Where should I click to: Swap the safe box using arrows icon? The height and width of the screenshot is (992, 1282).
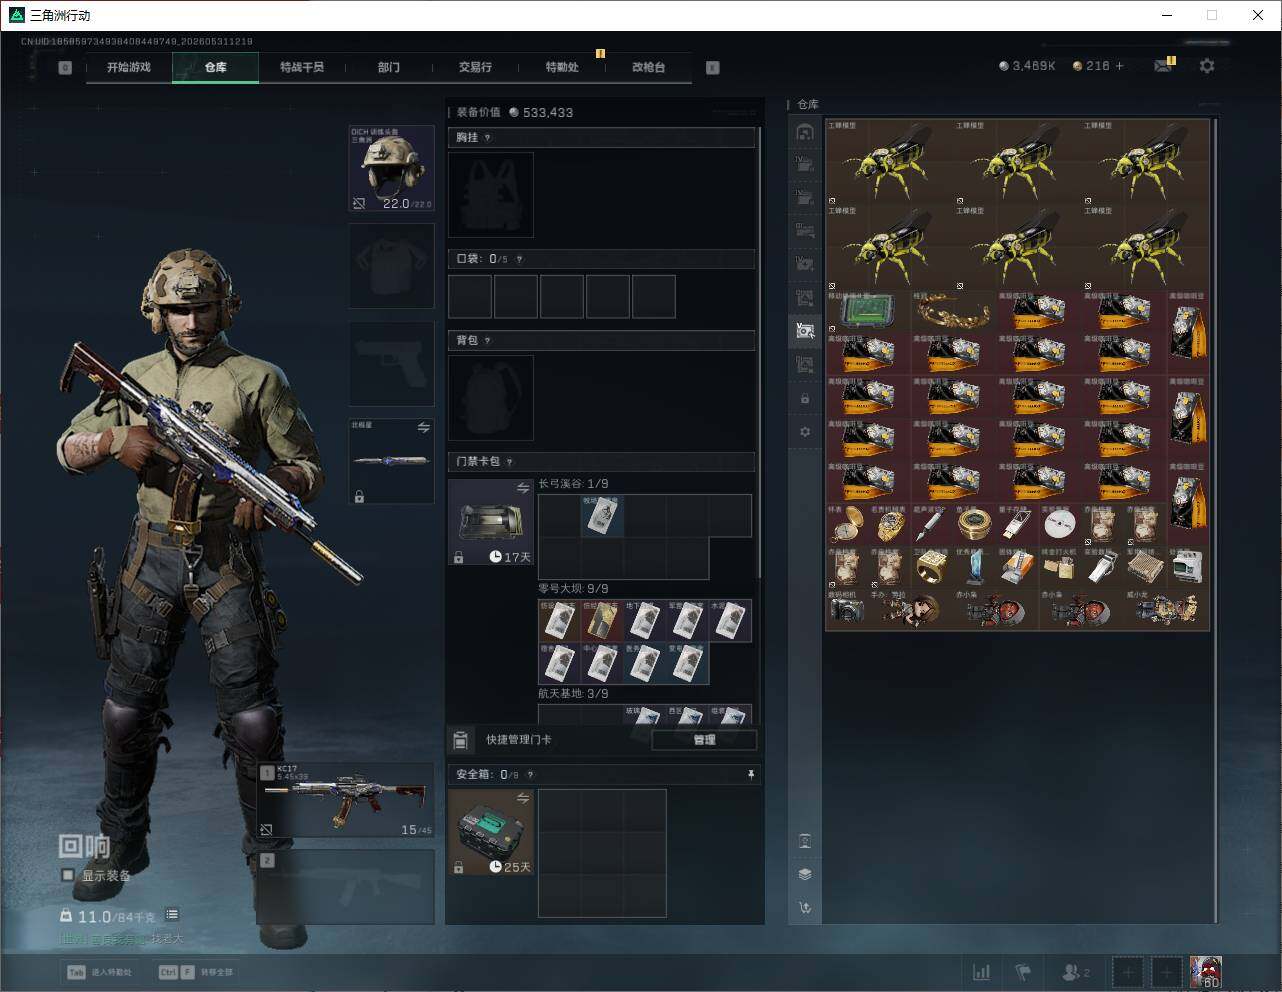tap(522, 798)
